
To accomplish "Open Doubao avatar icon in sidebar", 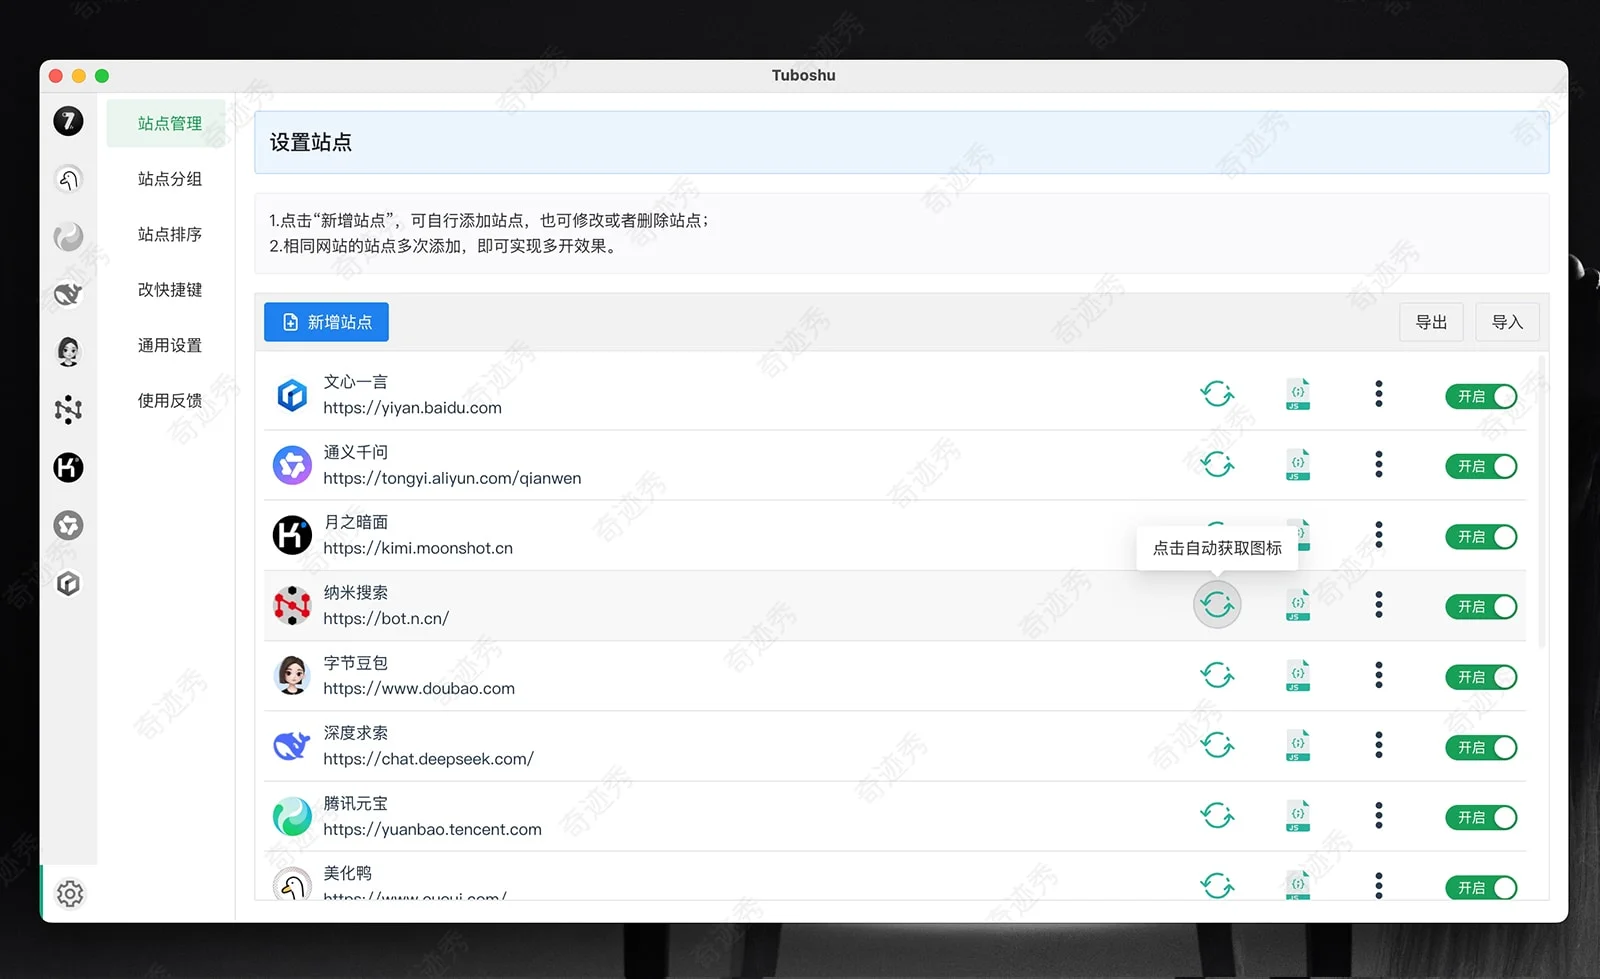I will [x=68, y=351].
